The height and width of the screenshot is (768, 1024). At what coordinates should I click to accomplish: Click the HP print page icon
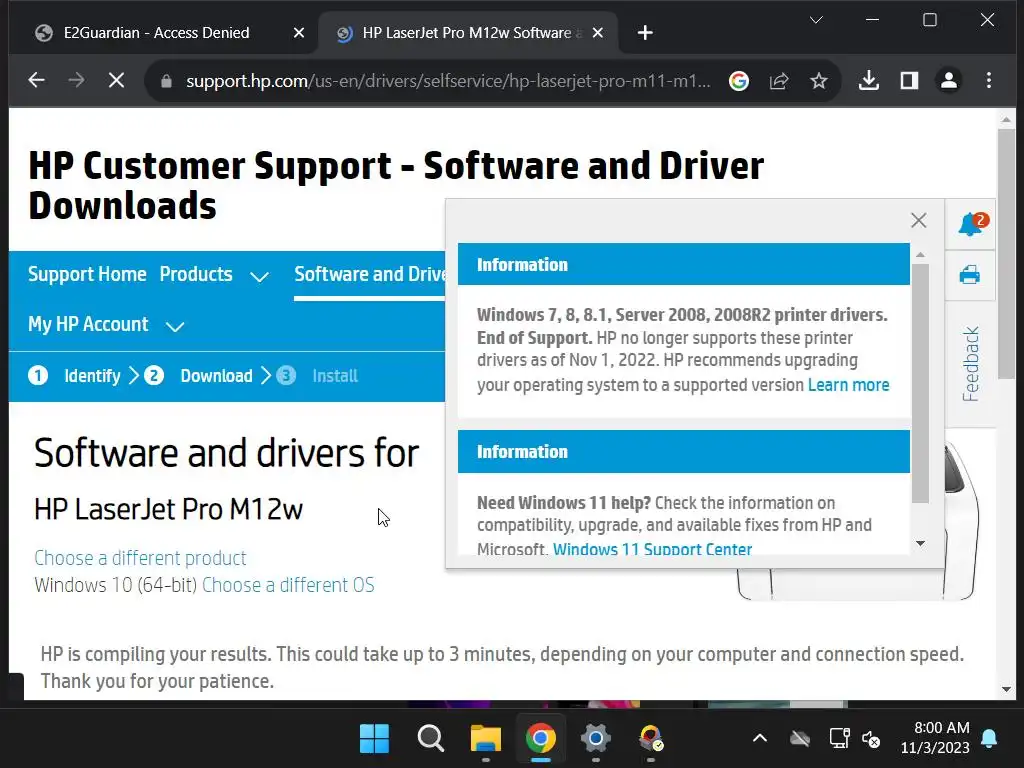(970, 274)
